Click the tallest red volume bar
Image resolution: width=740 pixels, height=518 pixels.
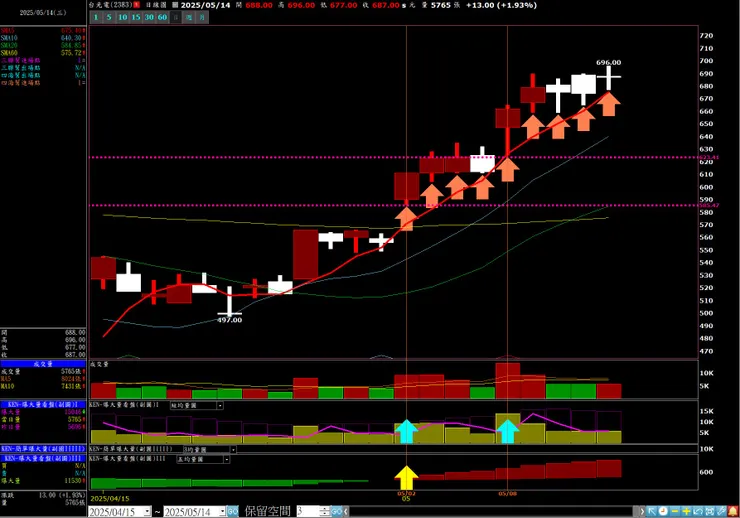pos(508,381)
